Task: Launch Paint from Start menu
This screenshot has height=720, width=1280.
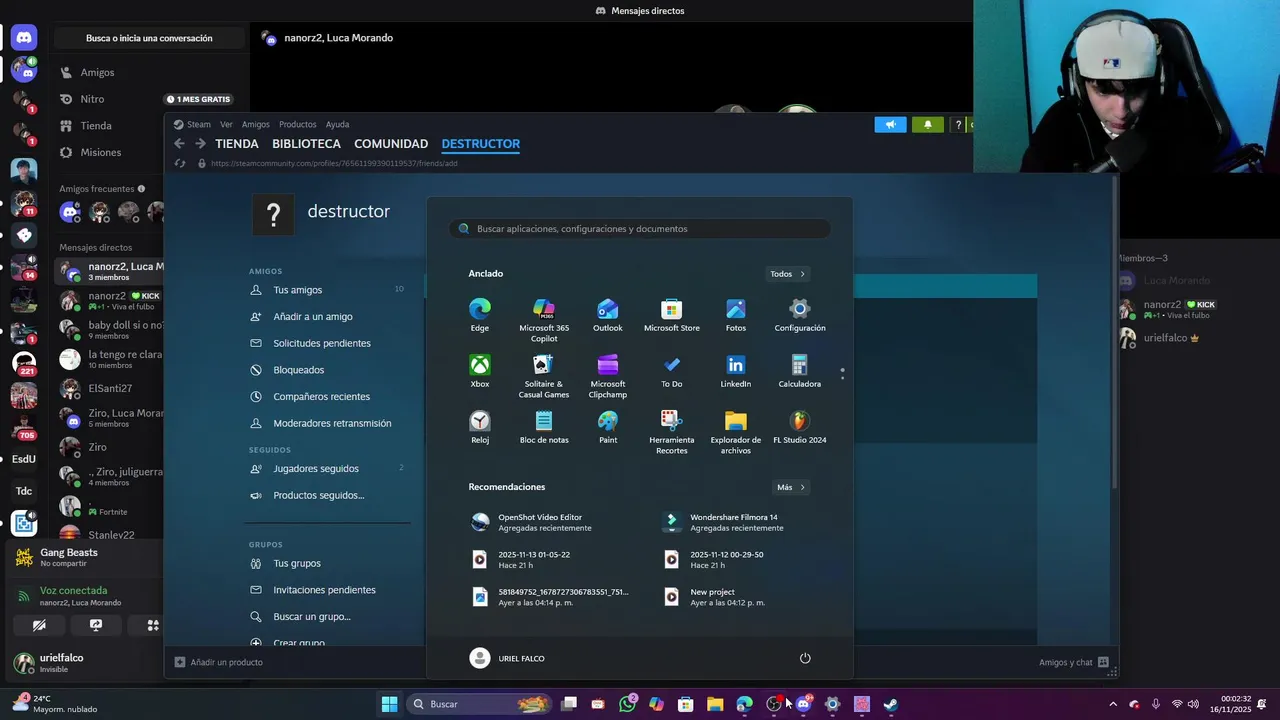Action: [x=608, y=427]
